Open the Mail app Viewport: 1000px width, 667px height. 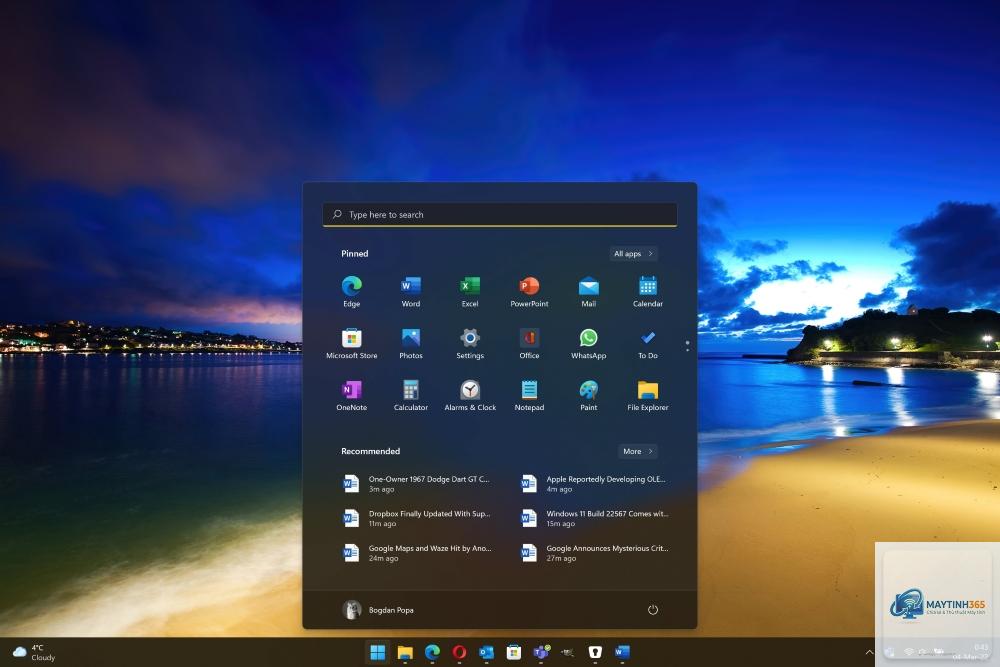[589, 291]
